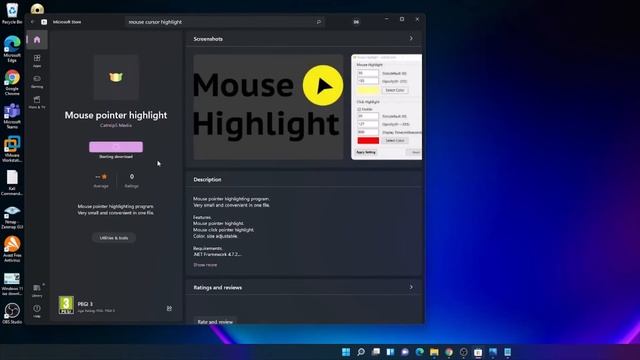
Task: Click the PEGI 3 age rating badge
Action: point(66,305)
